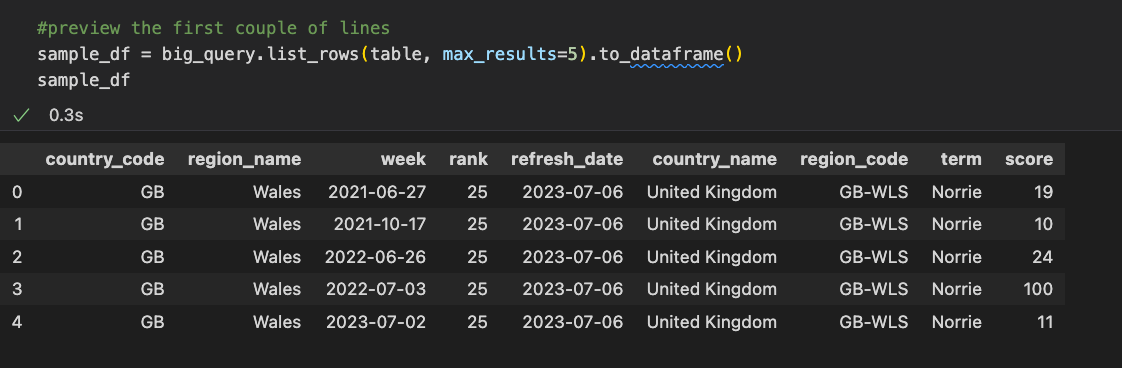
Task: Click the week cell 2021-06-27
Action: (377, 192)
